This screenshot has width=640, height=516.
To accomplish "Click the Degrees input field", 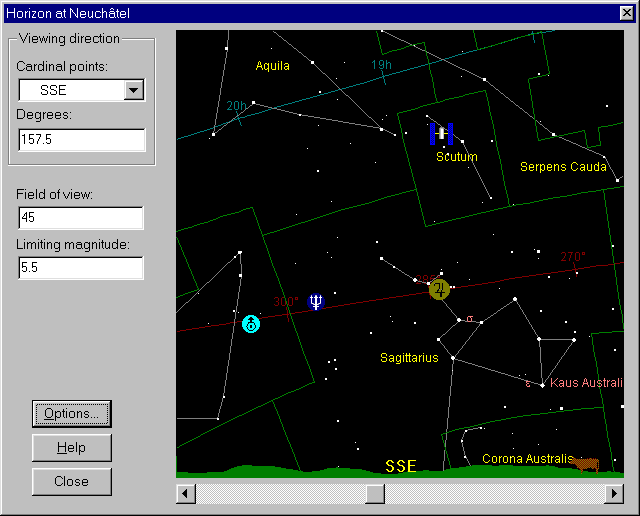I will [x=81, y=141].
